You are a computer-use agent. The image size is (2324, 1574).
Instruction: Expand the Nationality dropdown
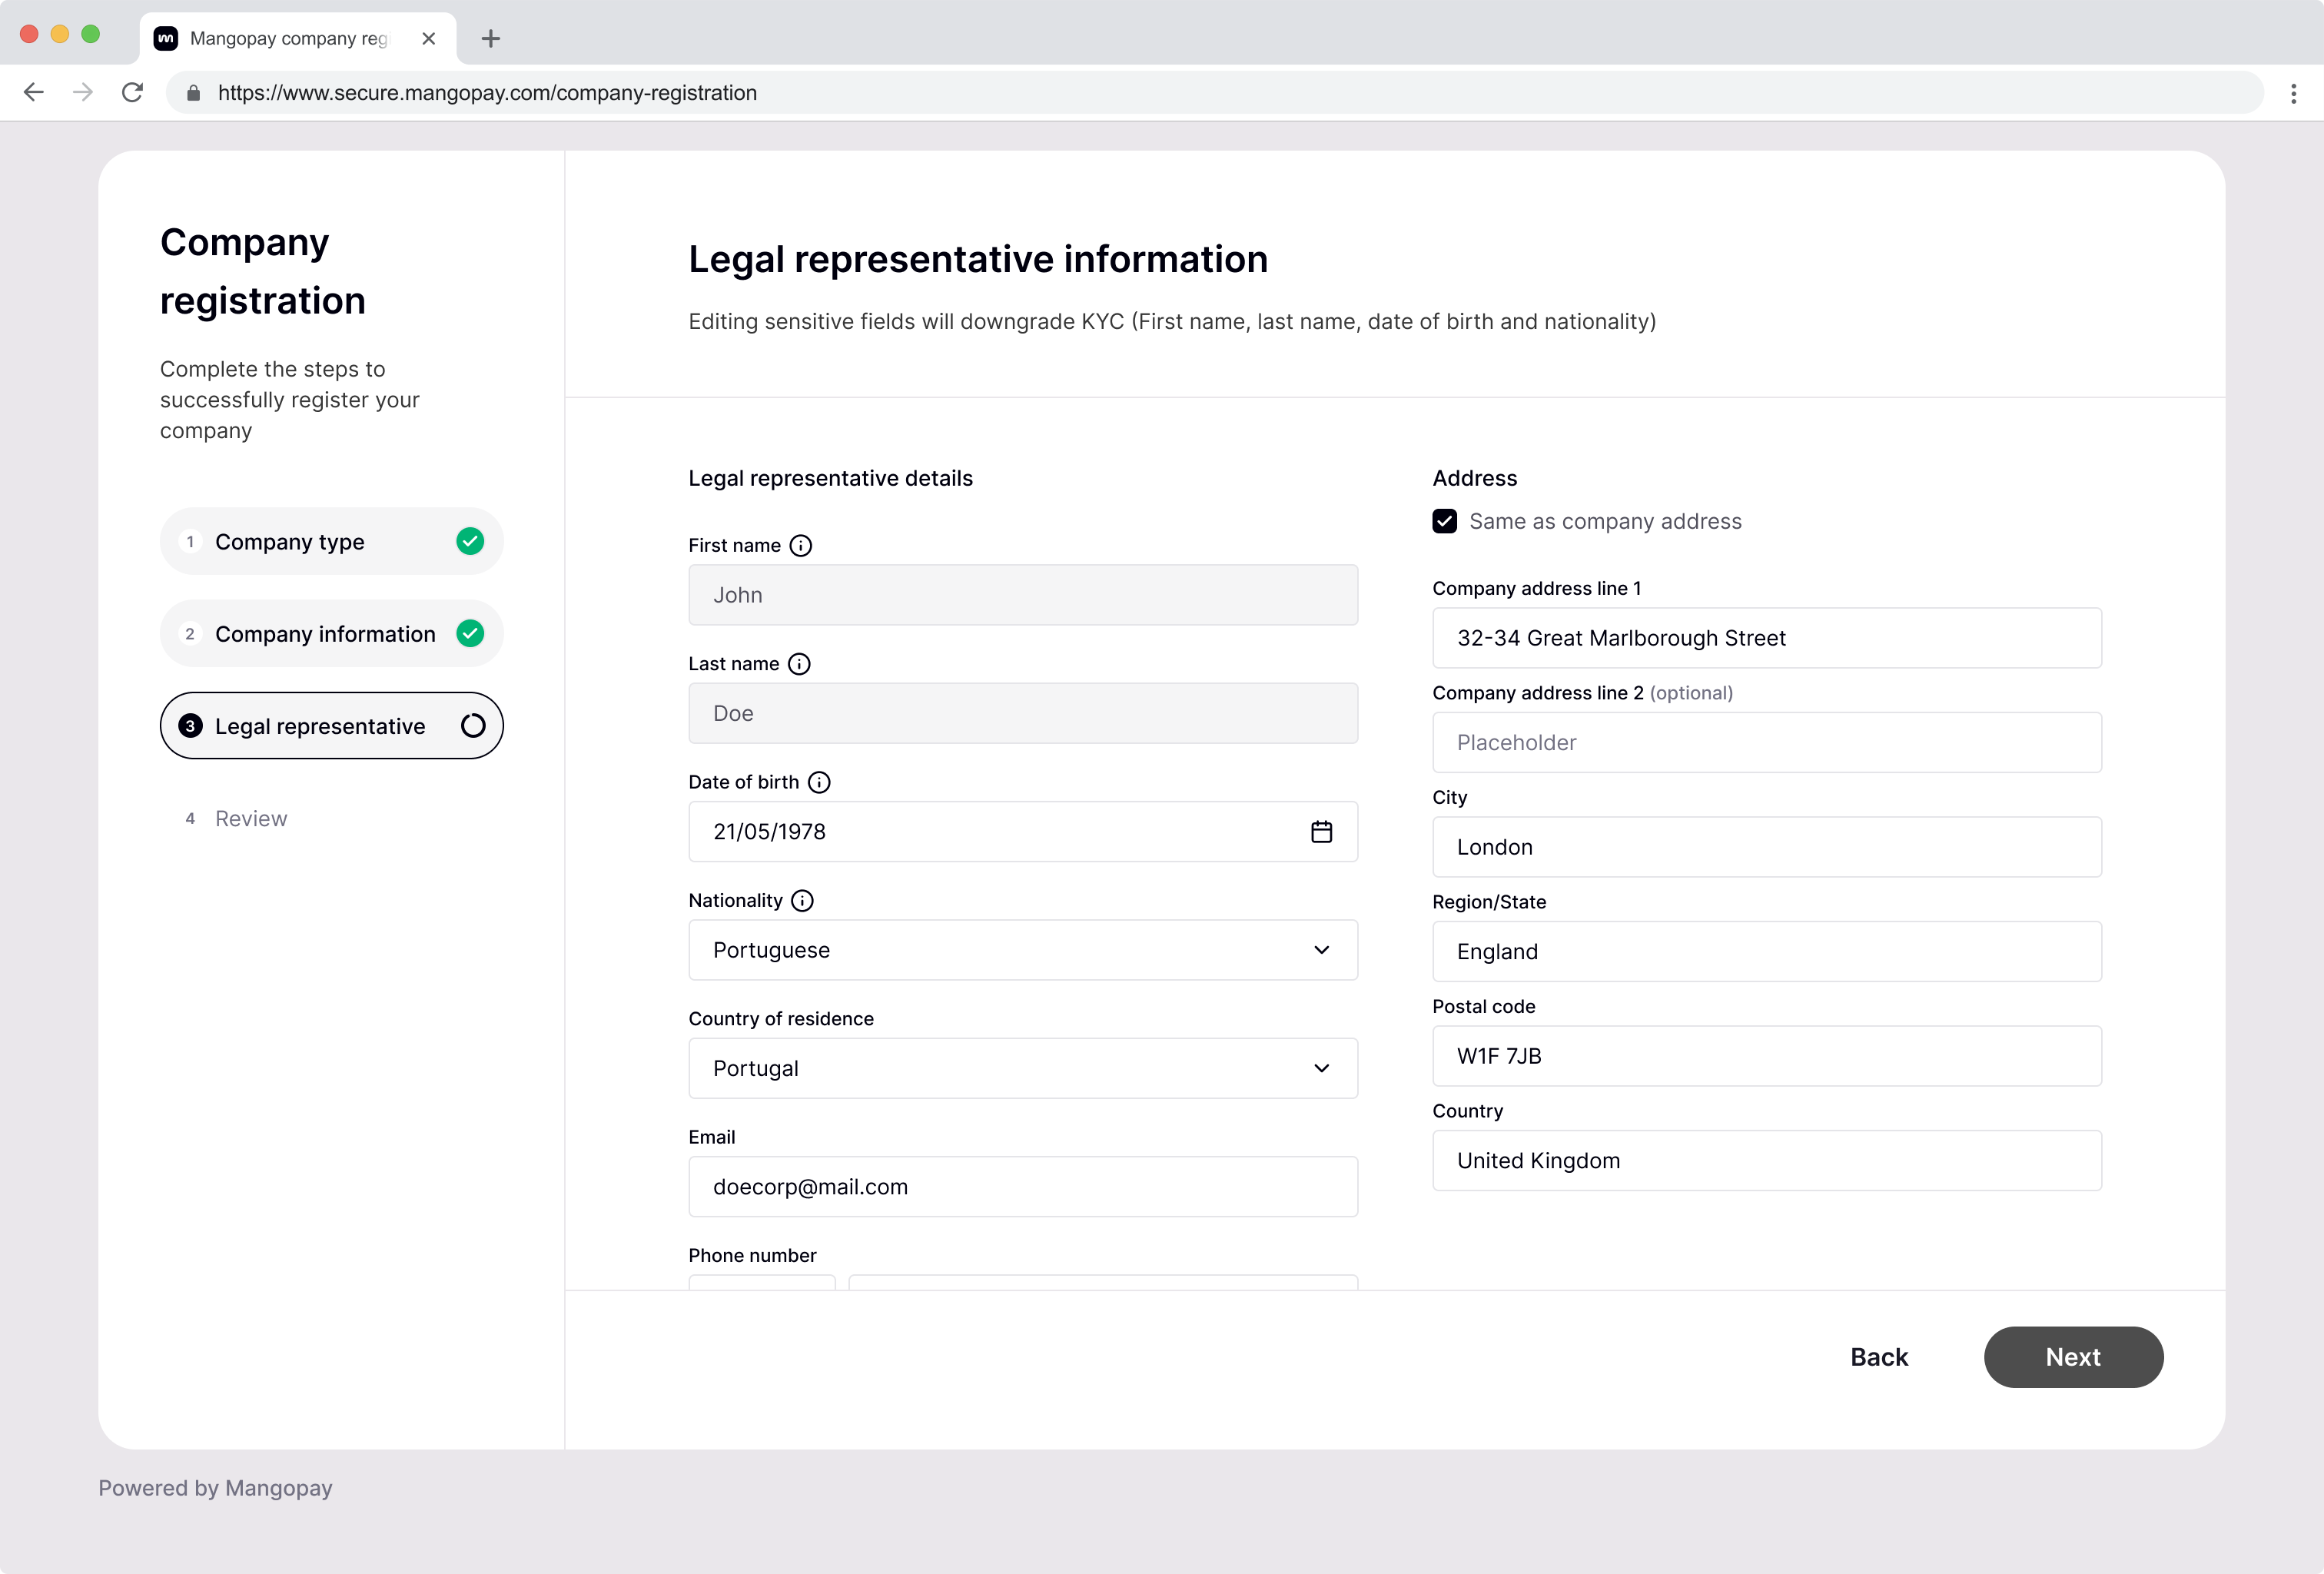(1022, 950)
